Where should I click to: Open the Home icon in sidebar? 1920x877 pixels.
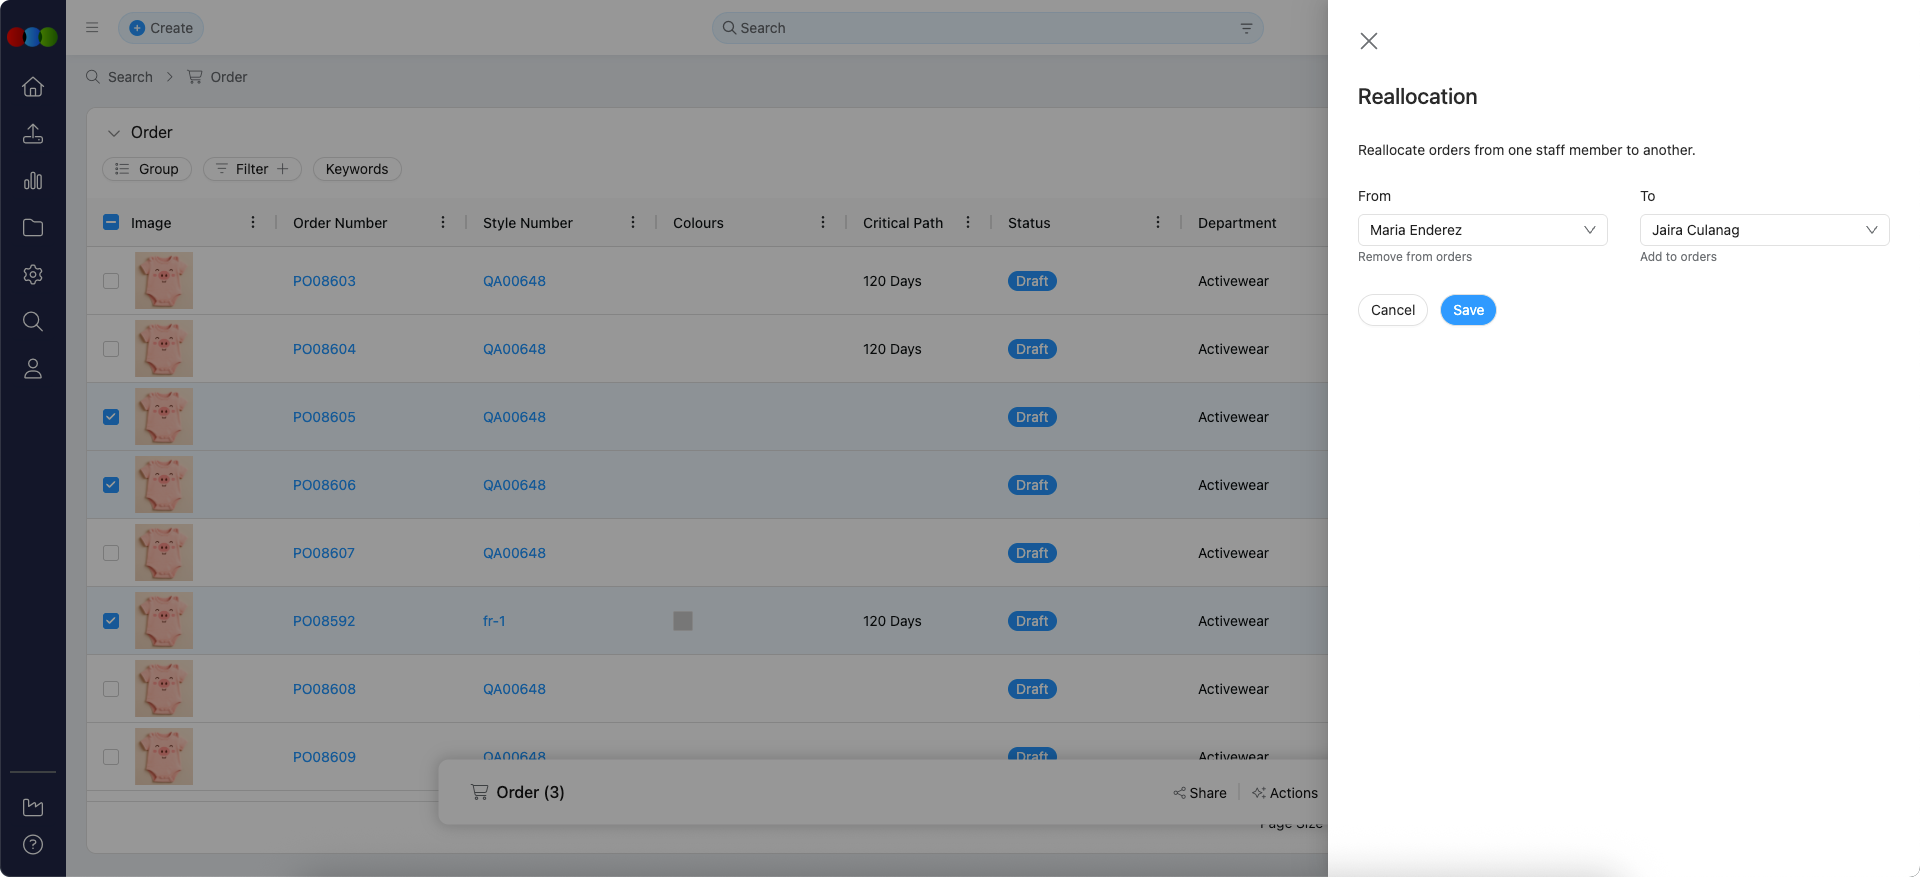click(33, 87)
